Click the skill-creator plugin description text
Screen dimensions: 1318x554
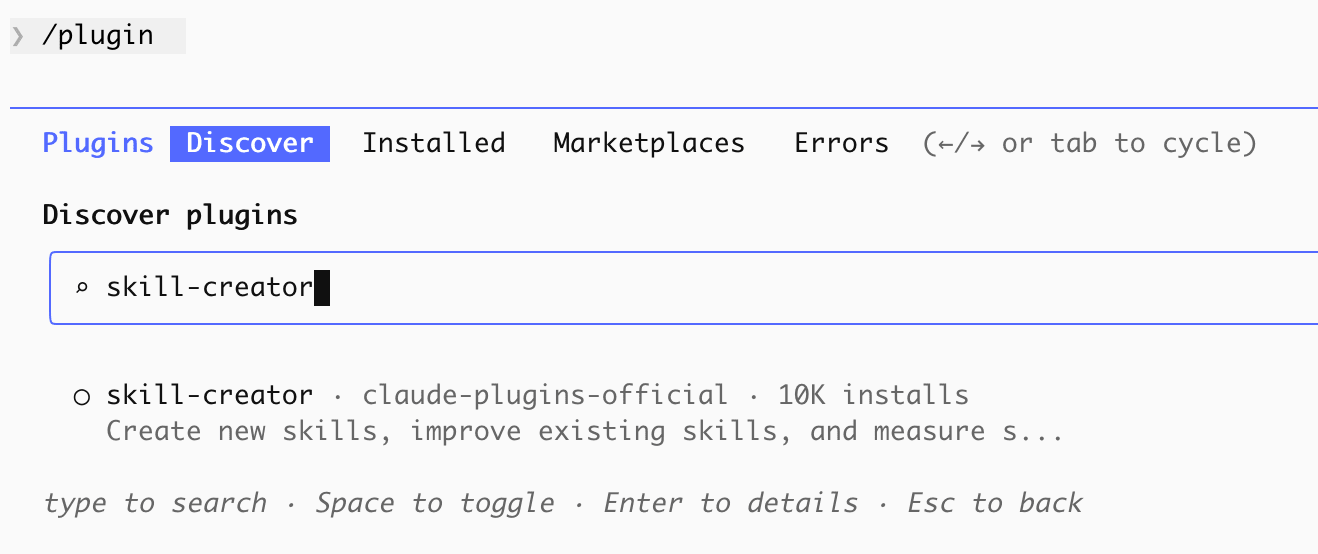coord(584,432)
